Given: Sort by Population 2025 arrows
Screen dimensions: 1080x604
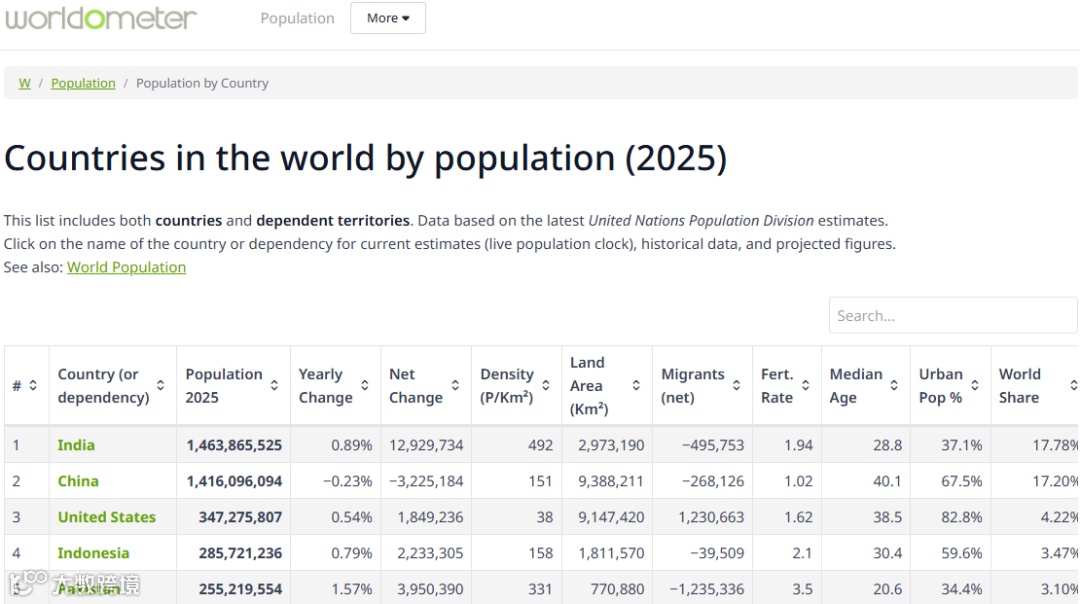Looking at the screenshot, I should [274, 386].
